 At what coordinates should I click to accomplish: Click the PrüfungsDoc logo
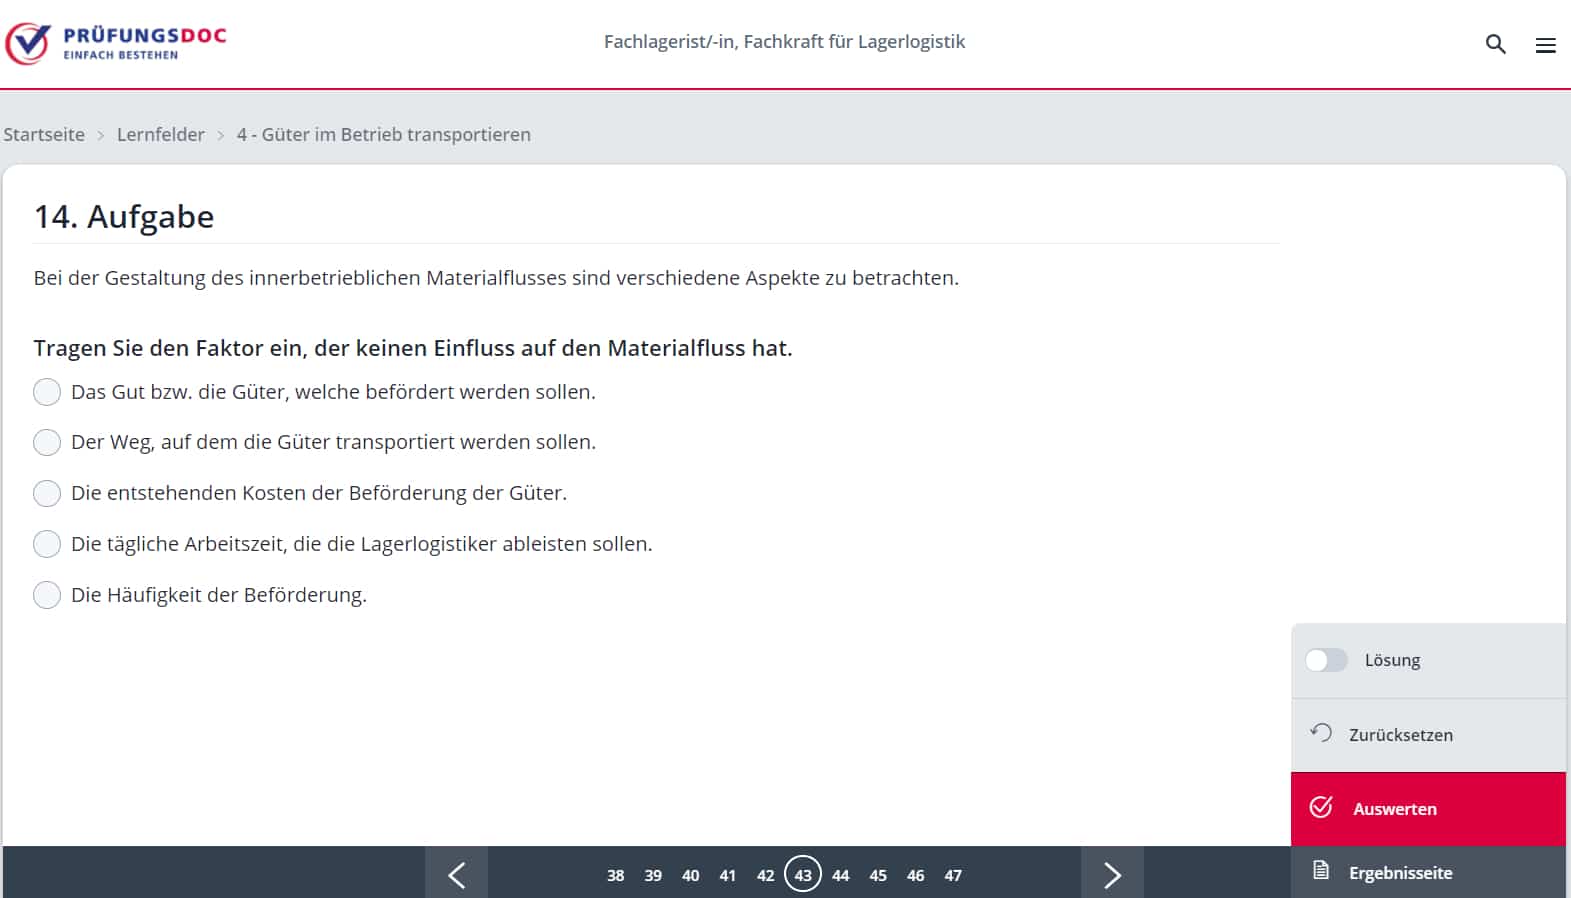pos(116,43)
